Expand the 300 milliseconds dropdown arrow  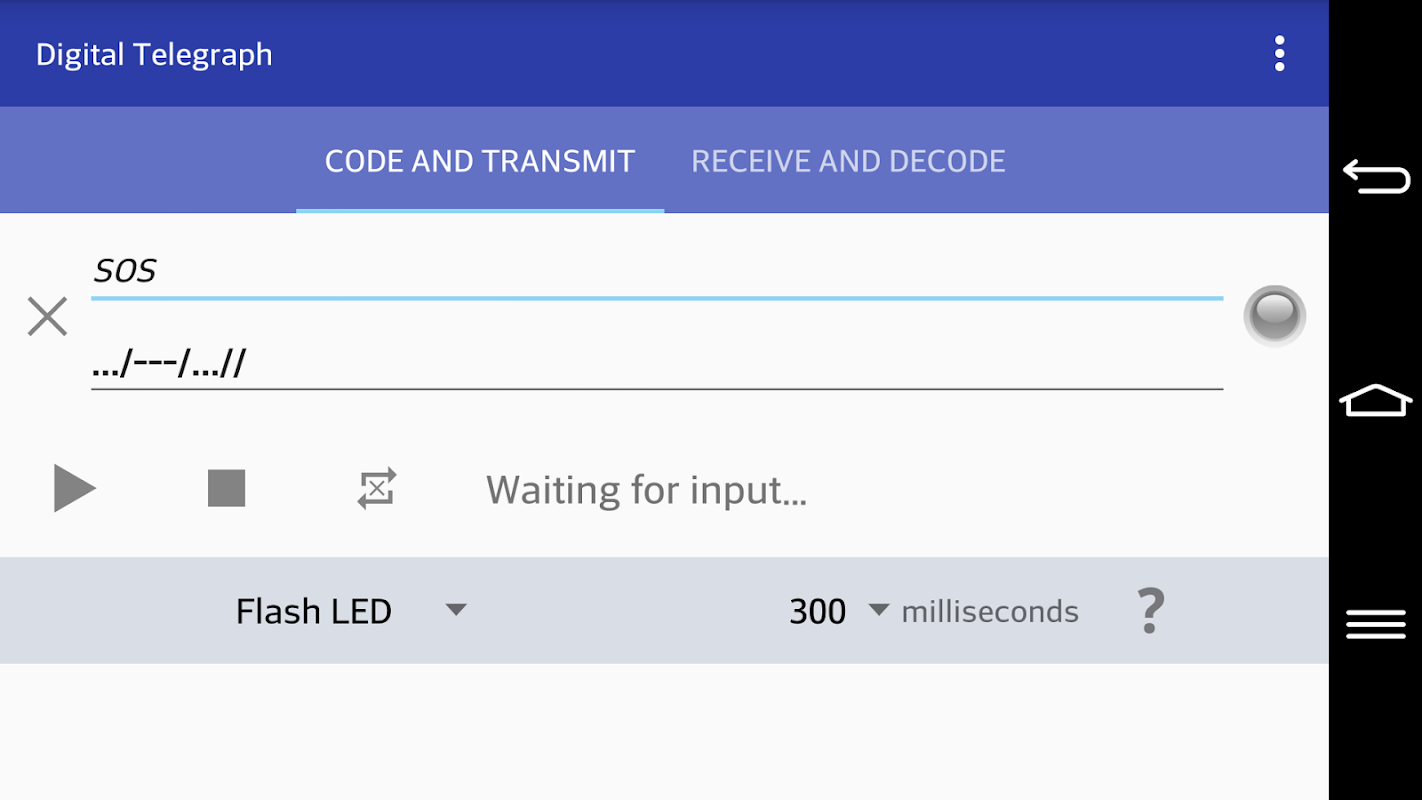(879, 610)
